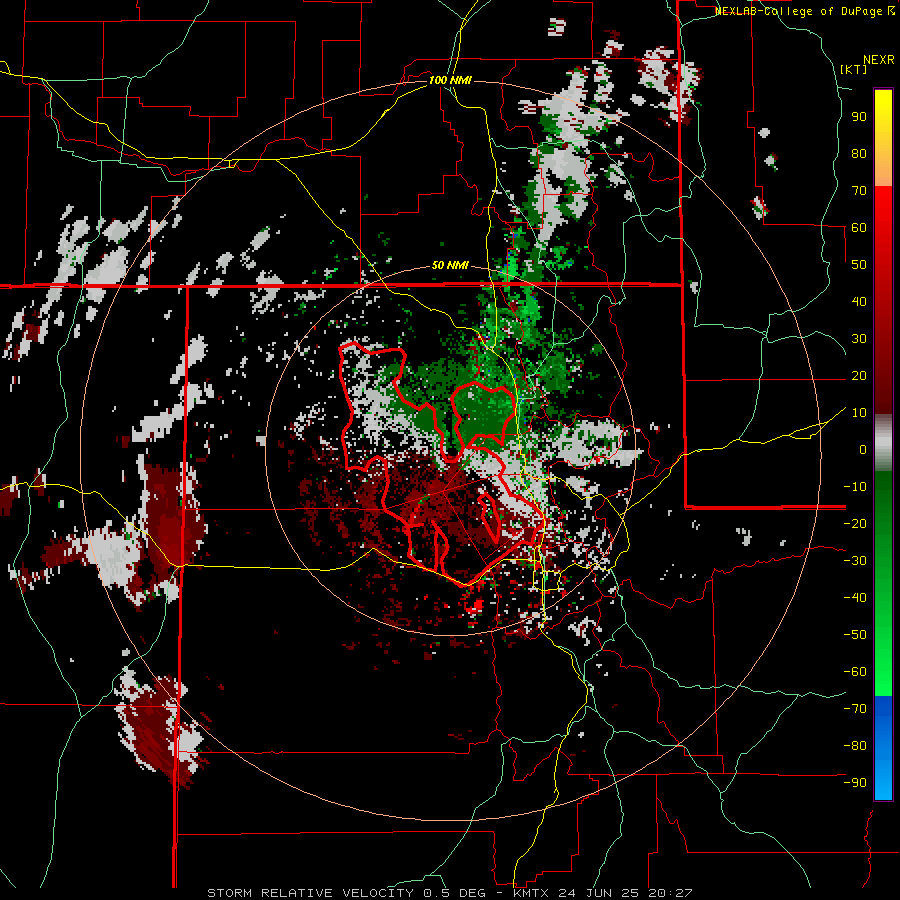The width and height of the screenshot is (900, 900).
Task: Click the gray zero-velocity segment of color bar
Action: [x=883, y=442]
